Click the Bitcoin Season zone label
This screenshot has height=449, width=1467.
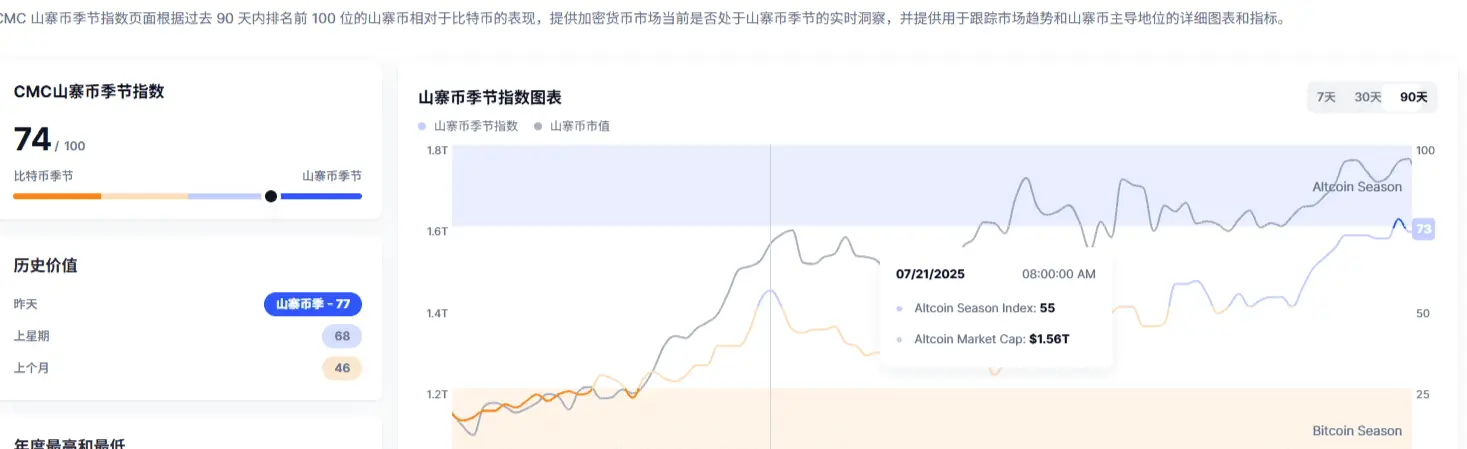pyautogui.click(x=1357, y=431)
